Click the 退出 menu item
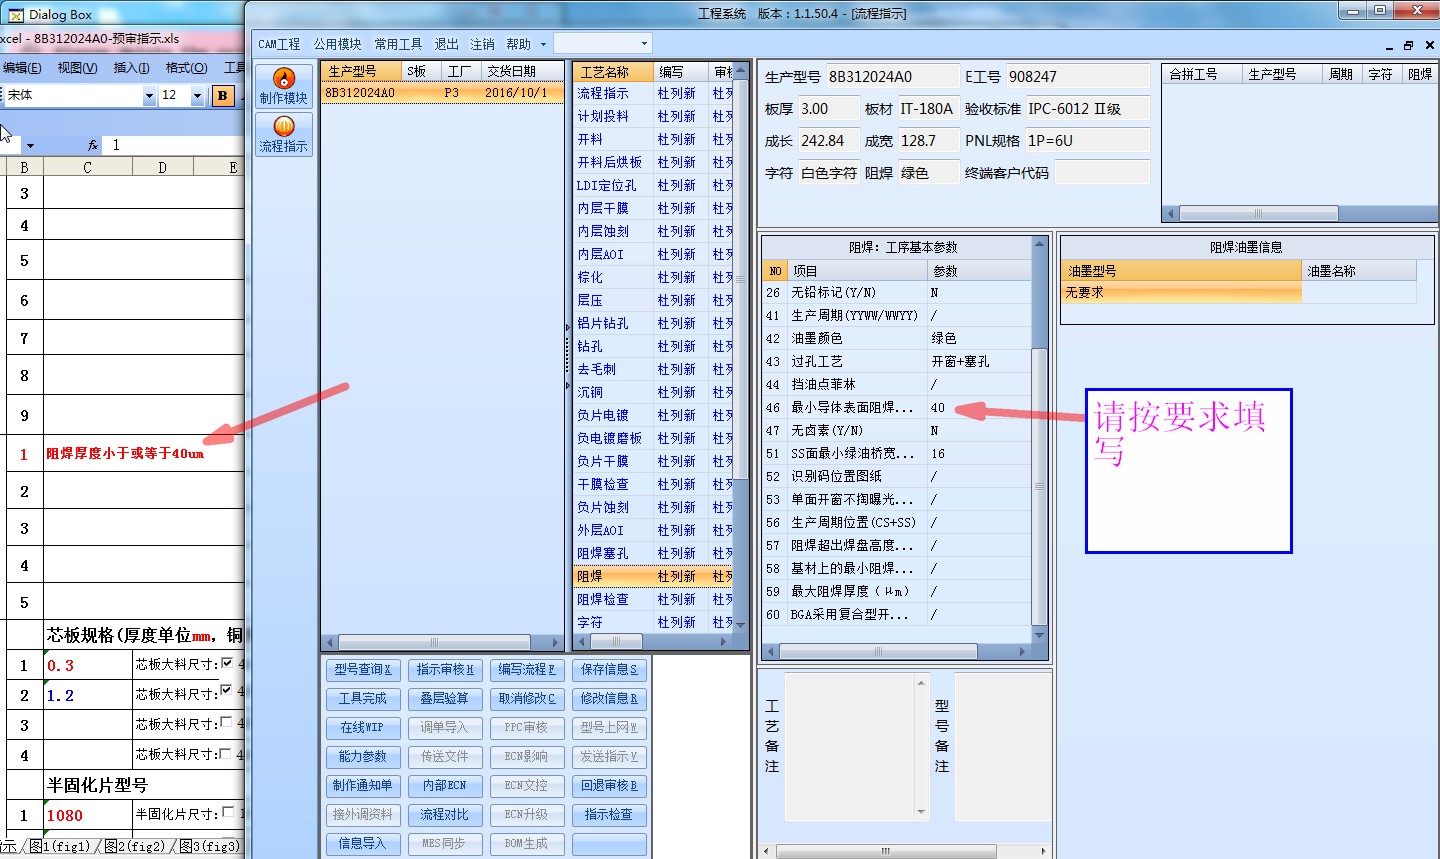1440x859 pixels. [446, 44]
